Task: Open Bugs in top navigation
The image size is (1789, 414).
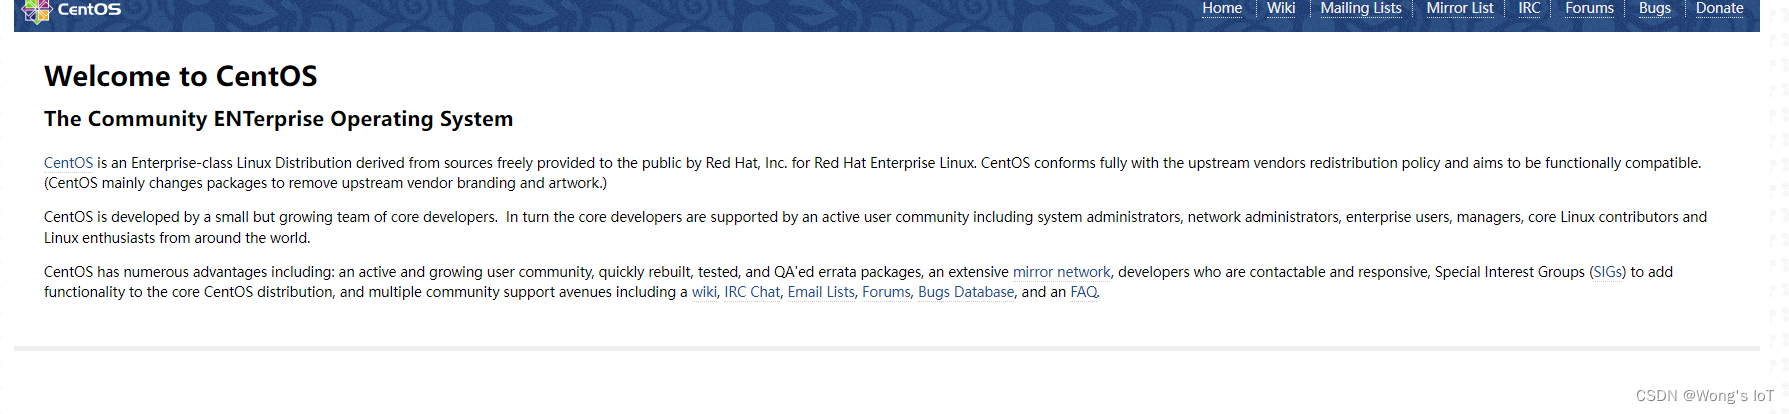Action: 1655,8
